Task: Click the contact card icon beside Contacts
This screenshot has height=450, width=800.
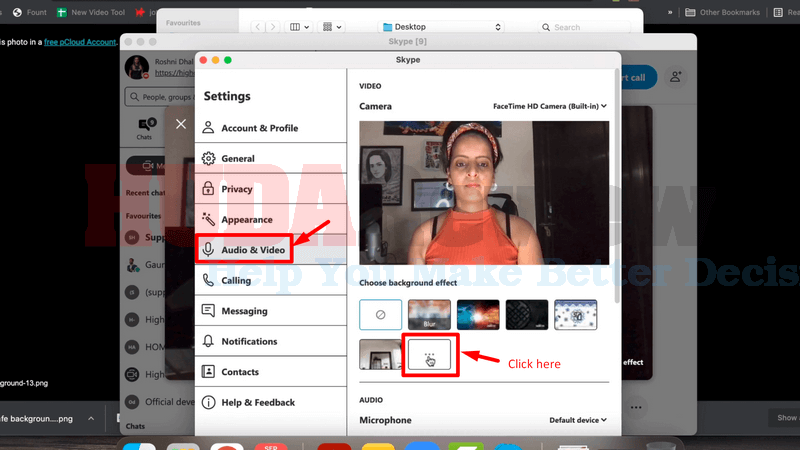Action: [x=208, y=371]
